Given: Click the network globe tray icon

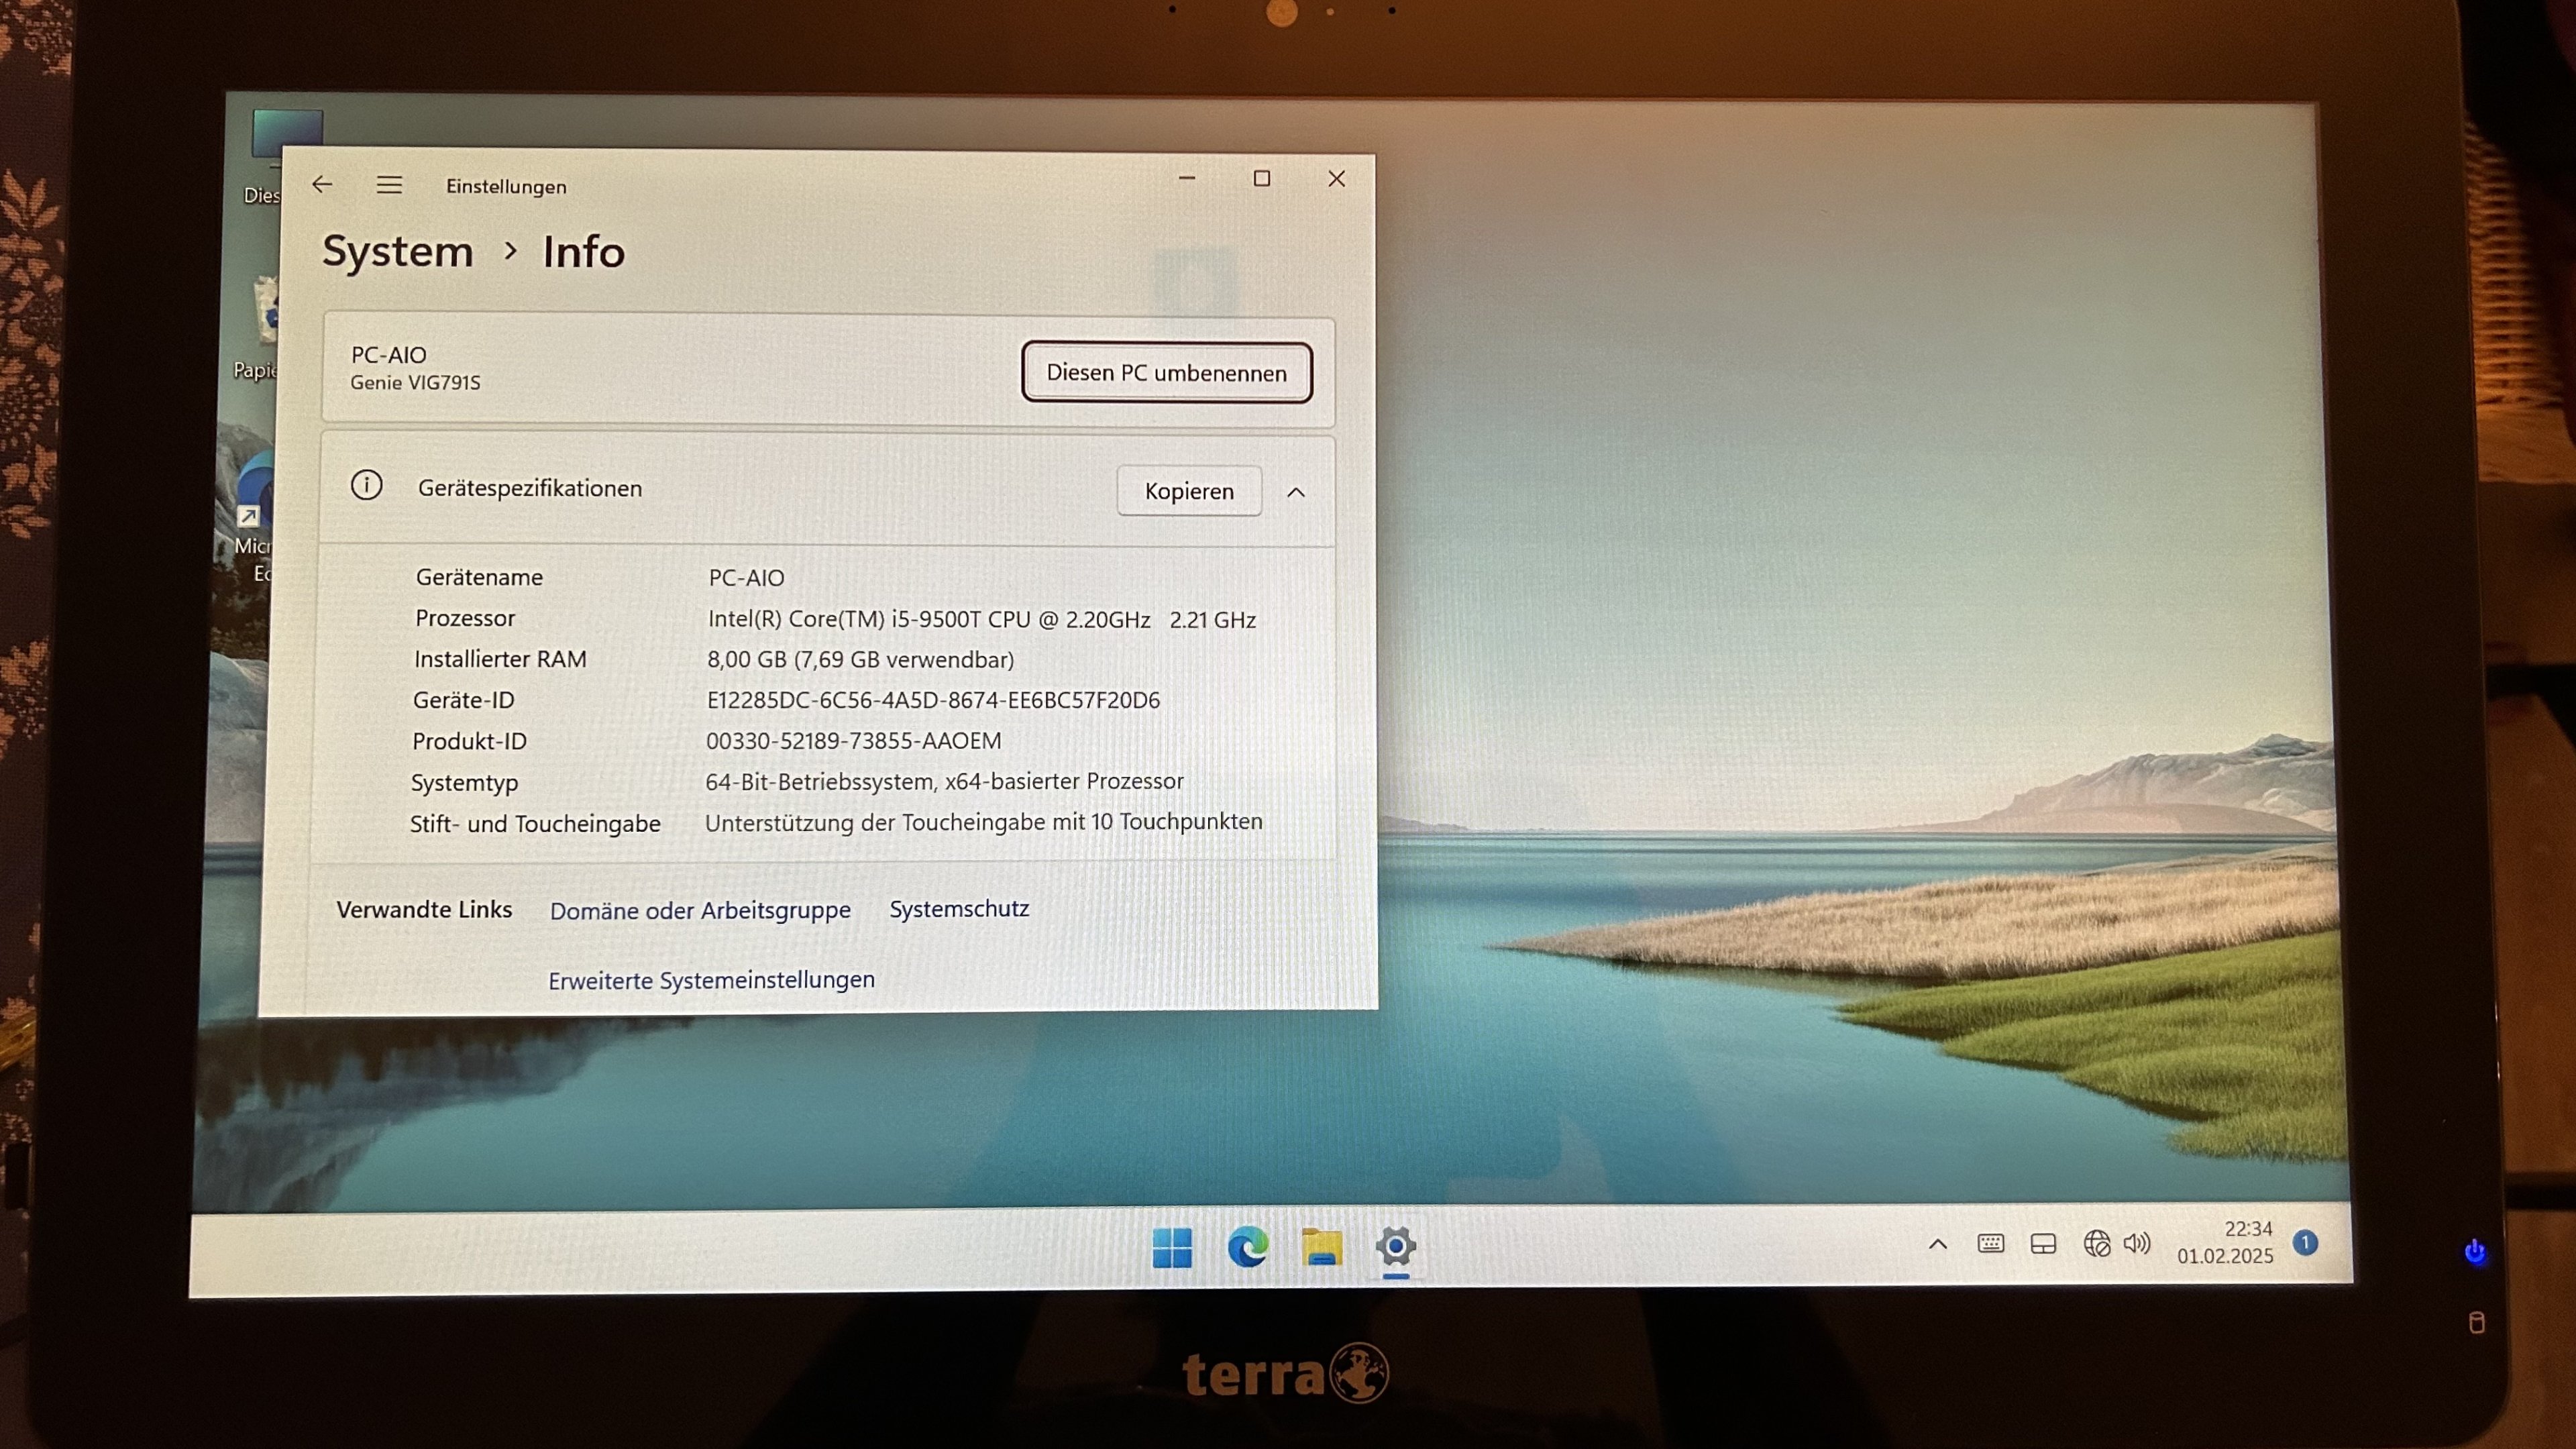Looking at the screenshot, I should point(2096,1243).
